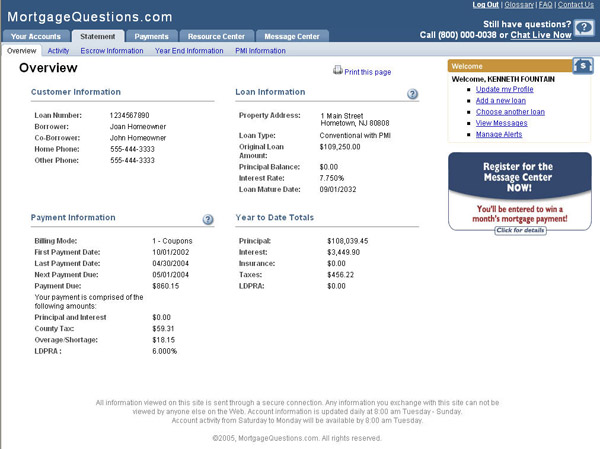Click the Print this page link
Viewport: 600px width, 449px height.
(367, 72)
